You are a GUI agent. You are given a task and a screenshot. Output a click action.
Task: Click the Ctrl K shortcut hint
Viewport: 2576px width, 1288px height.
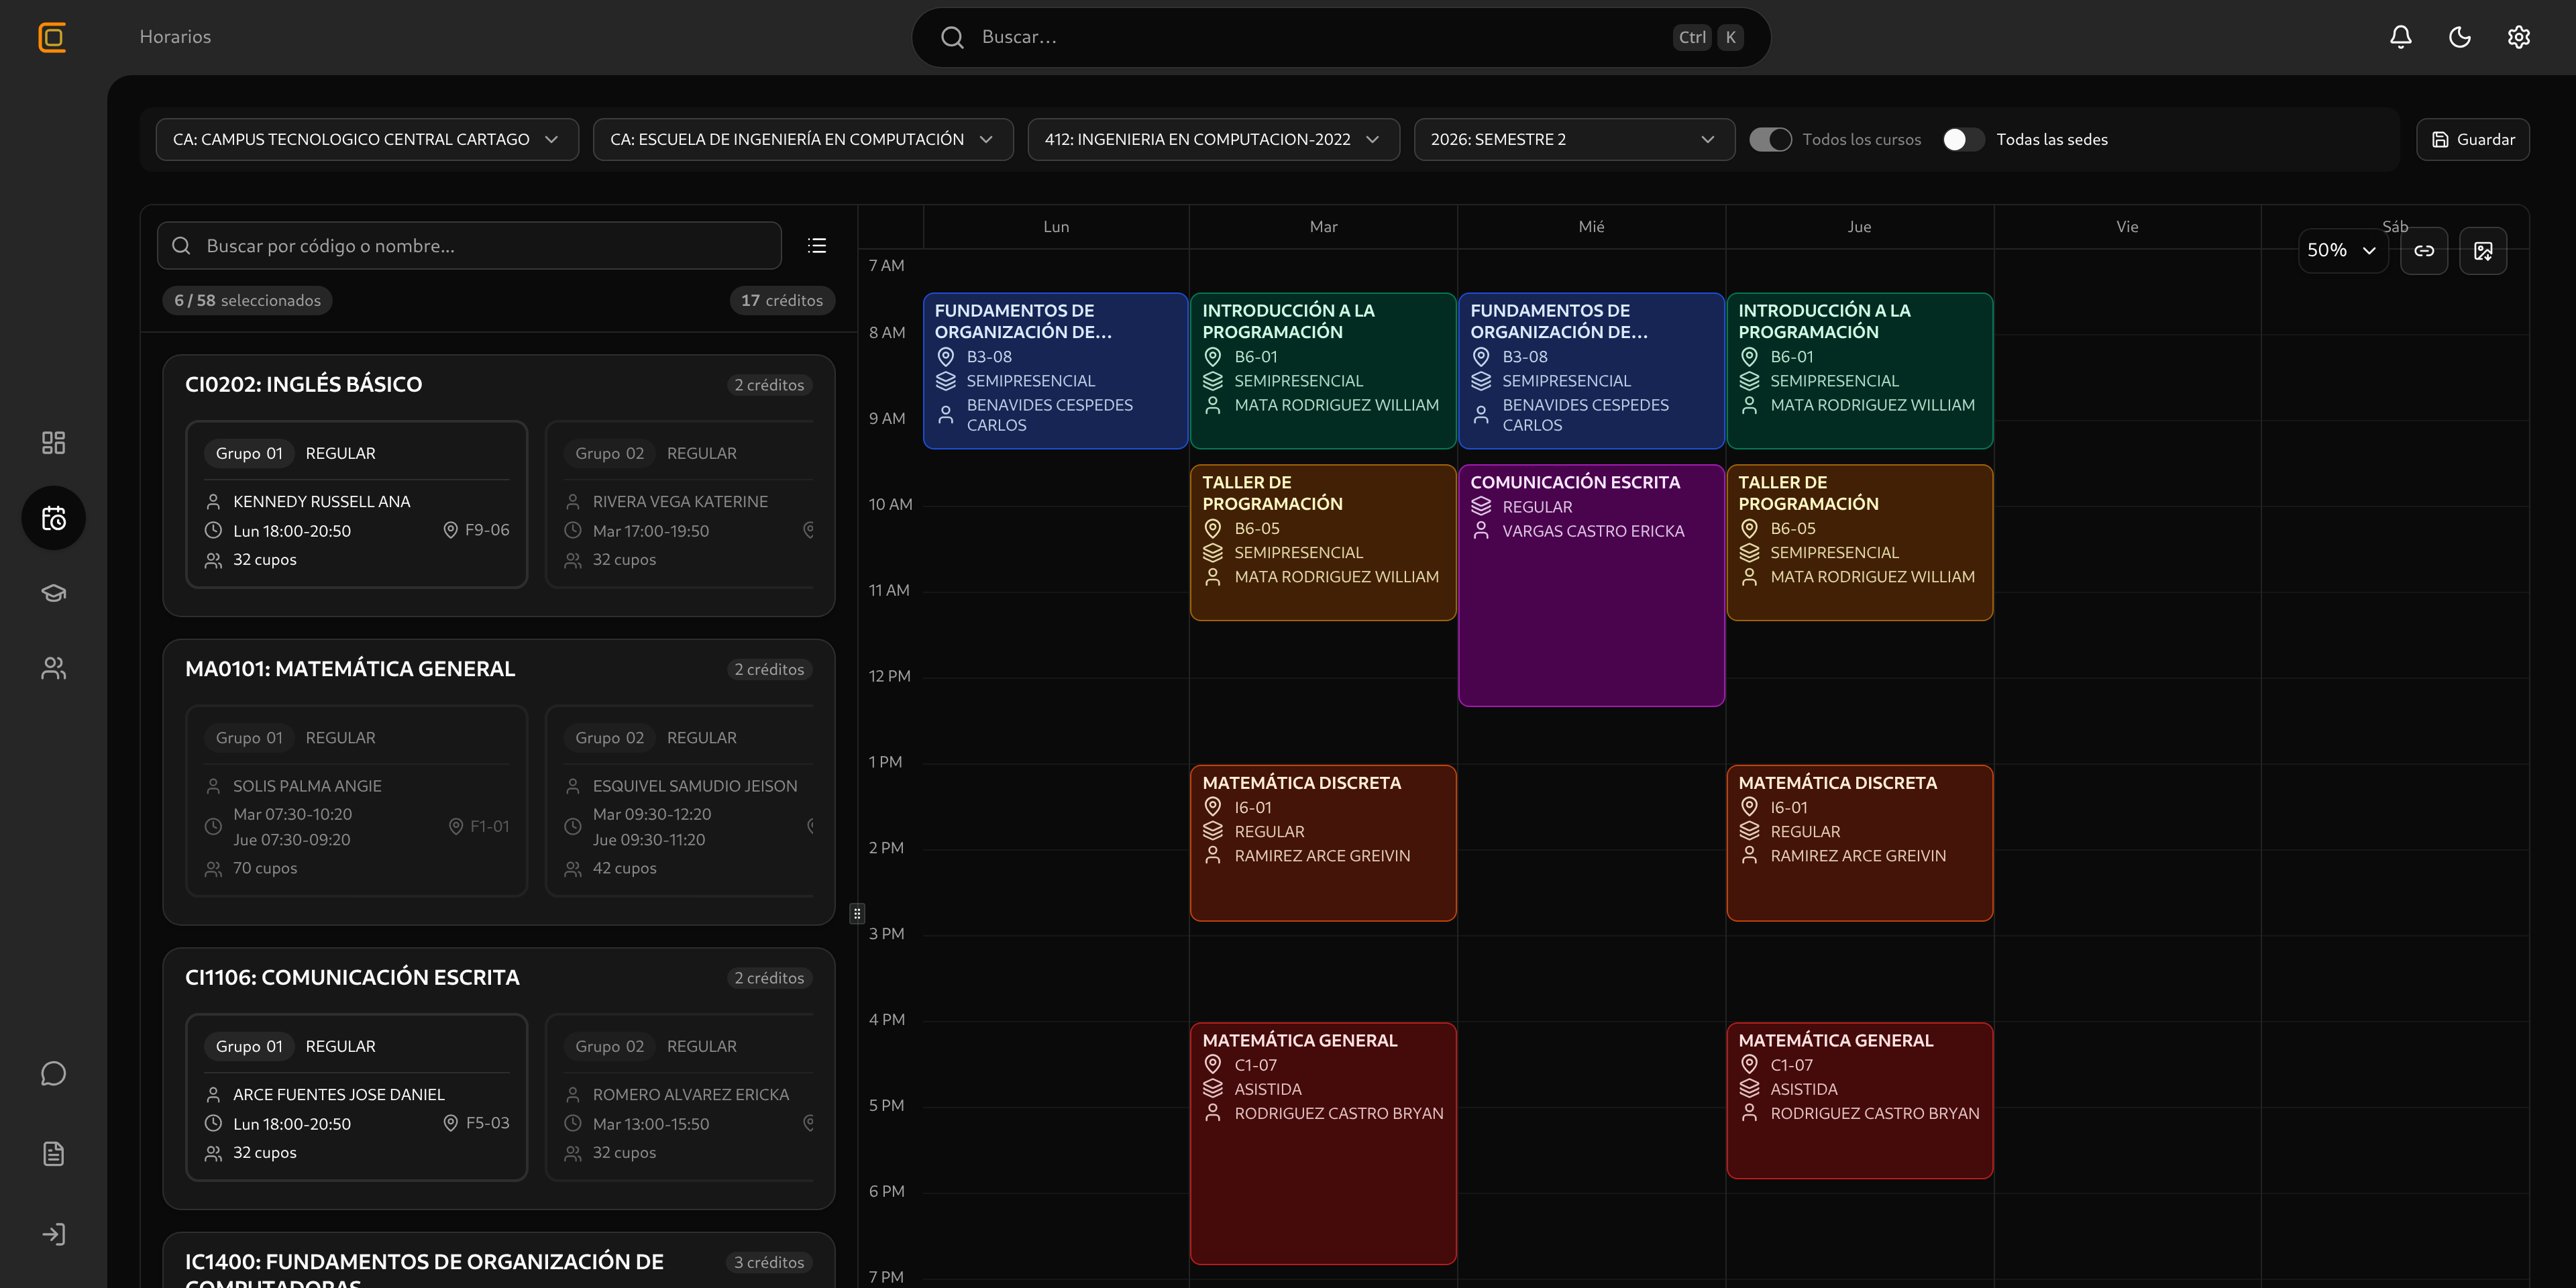(x=1708, y=37)
